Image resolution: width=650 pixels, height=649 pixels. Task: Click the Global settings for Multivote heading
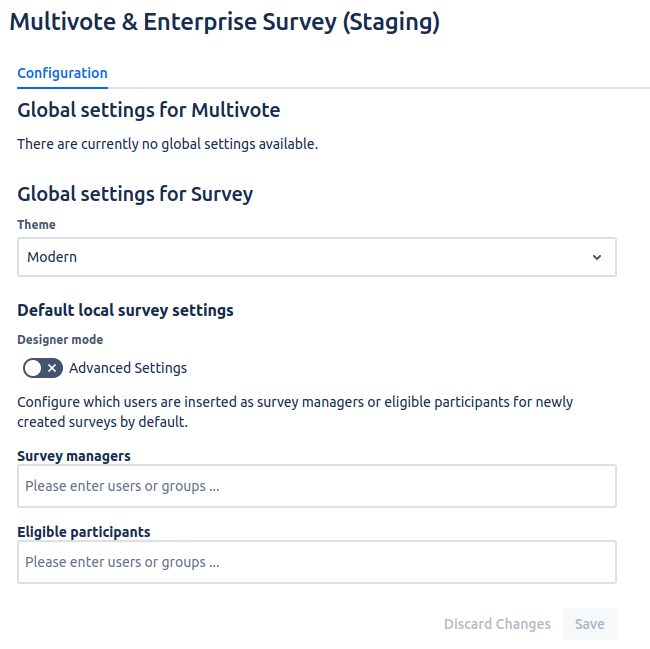tap(148, 110)
